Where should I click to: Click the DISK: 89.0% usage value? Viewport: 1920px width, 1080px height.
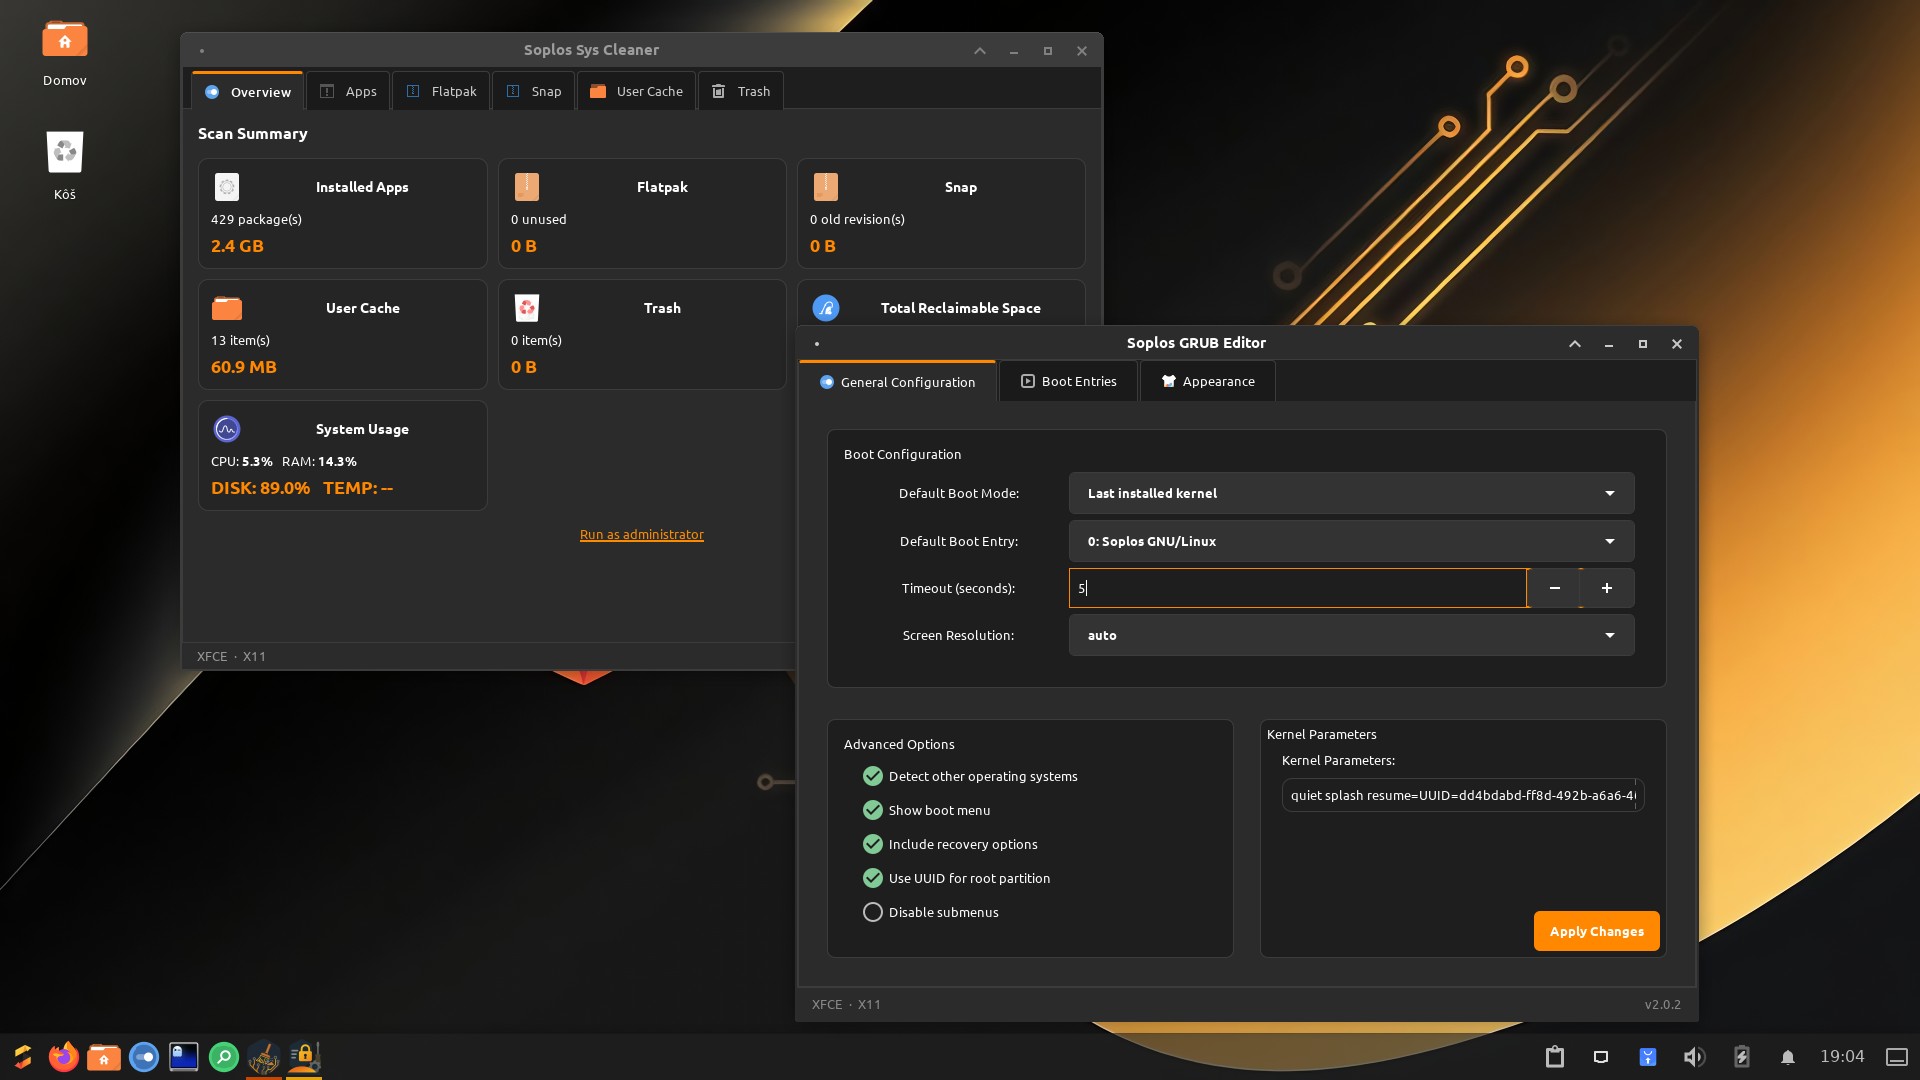click(x=260, y=488)
